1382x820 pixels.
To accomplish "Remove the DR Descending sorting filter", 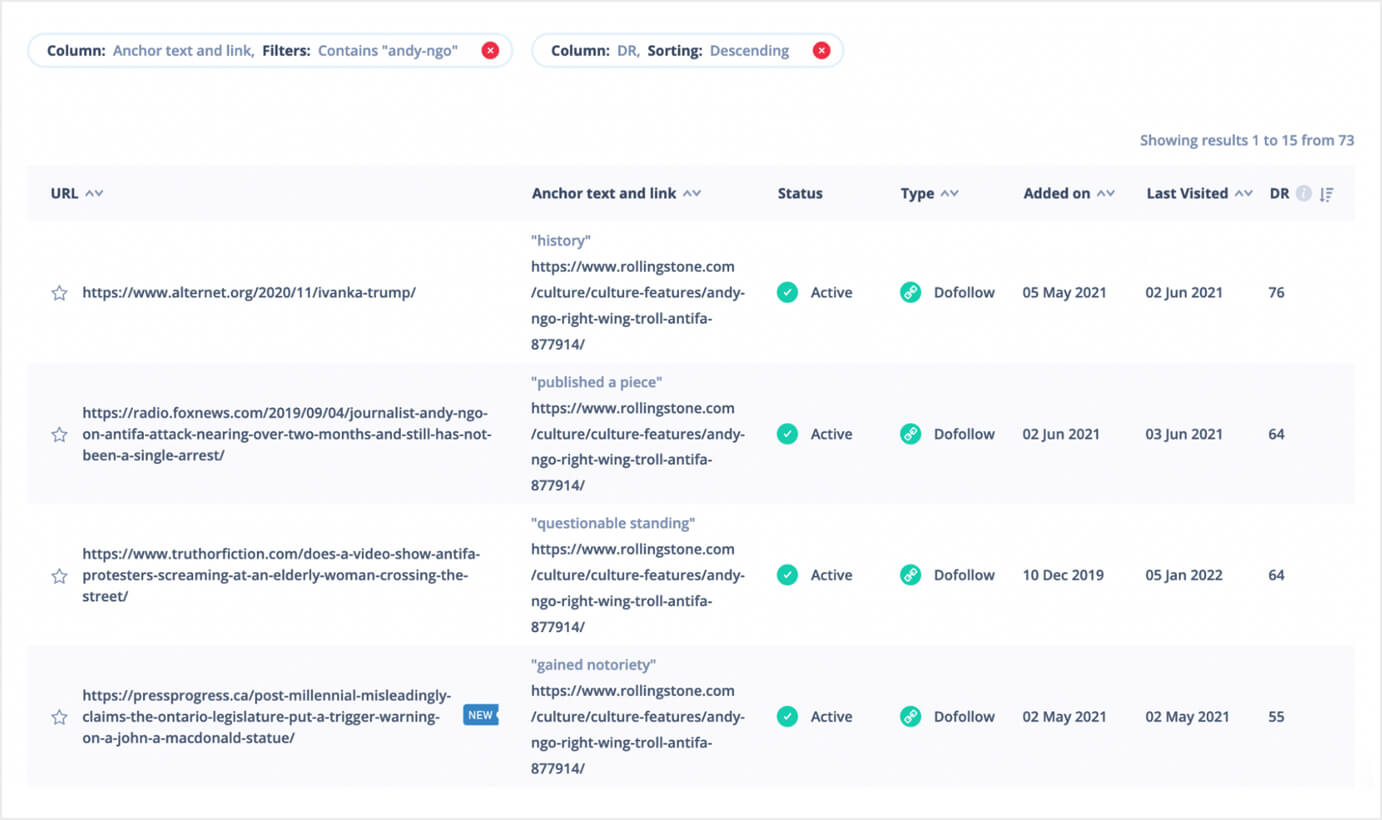I will 822,50.
